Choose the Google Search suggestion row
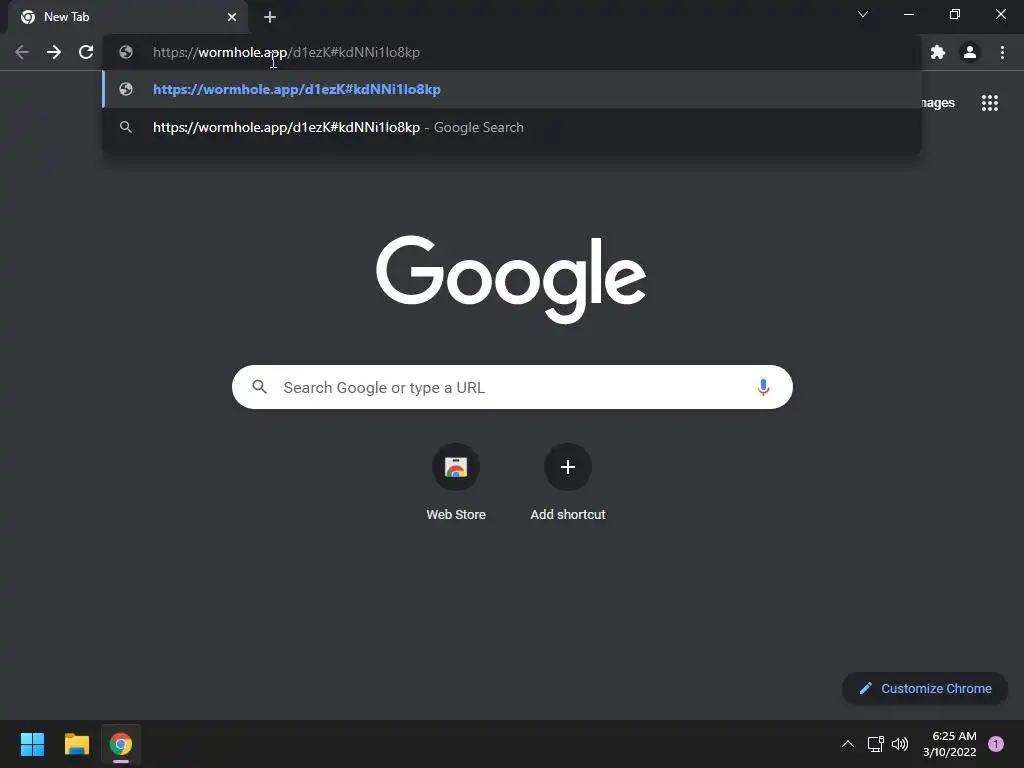Image resolution: width=1024 pixels, height=768 pixels. pyautogui.click(x=512, y=127)
